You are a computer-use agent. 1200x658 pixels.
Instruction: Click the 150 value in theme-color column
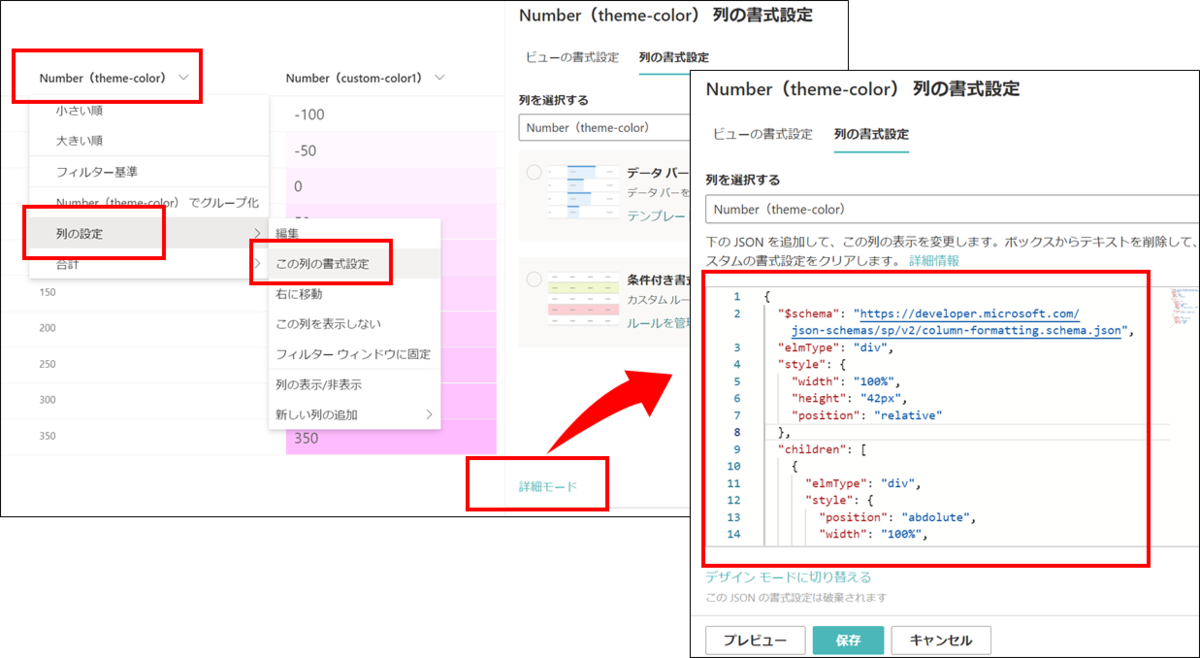tap(48, 292)
